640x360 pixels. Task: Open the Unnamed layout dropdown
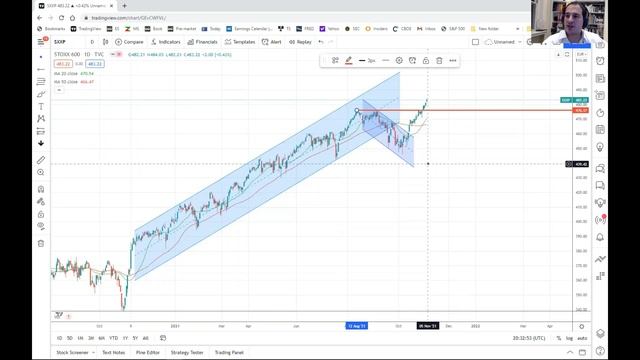(x=504, y=42)
